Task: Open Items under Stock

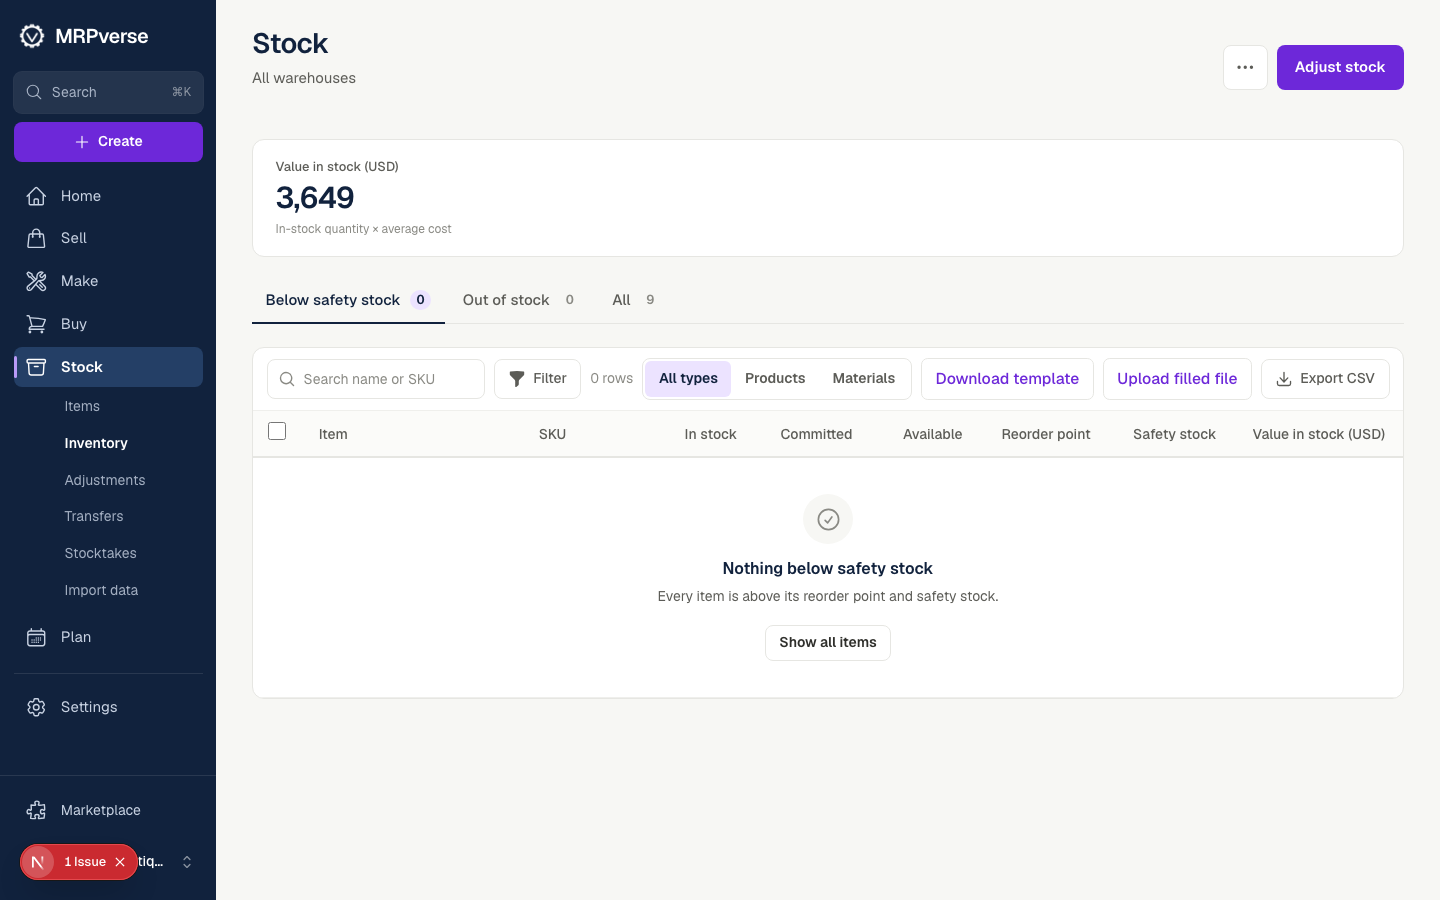Action: coord(82,406)
